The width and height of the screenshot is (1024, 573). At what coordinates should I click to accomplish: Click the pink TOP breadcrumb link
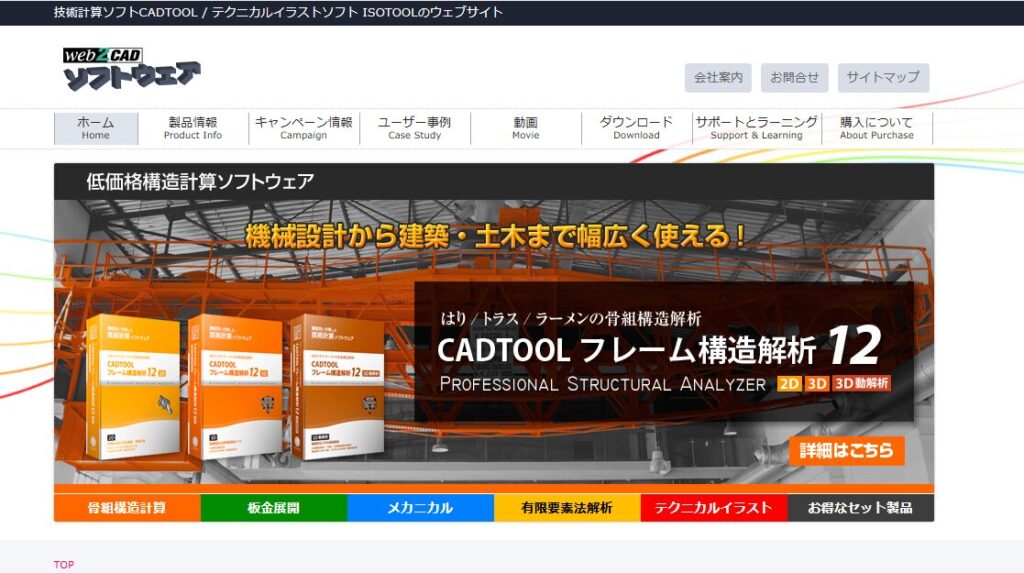point(64,565)
